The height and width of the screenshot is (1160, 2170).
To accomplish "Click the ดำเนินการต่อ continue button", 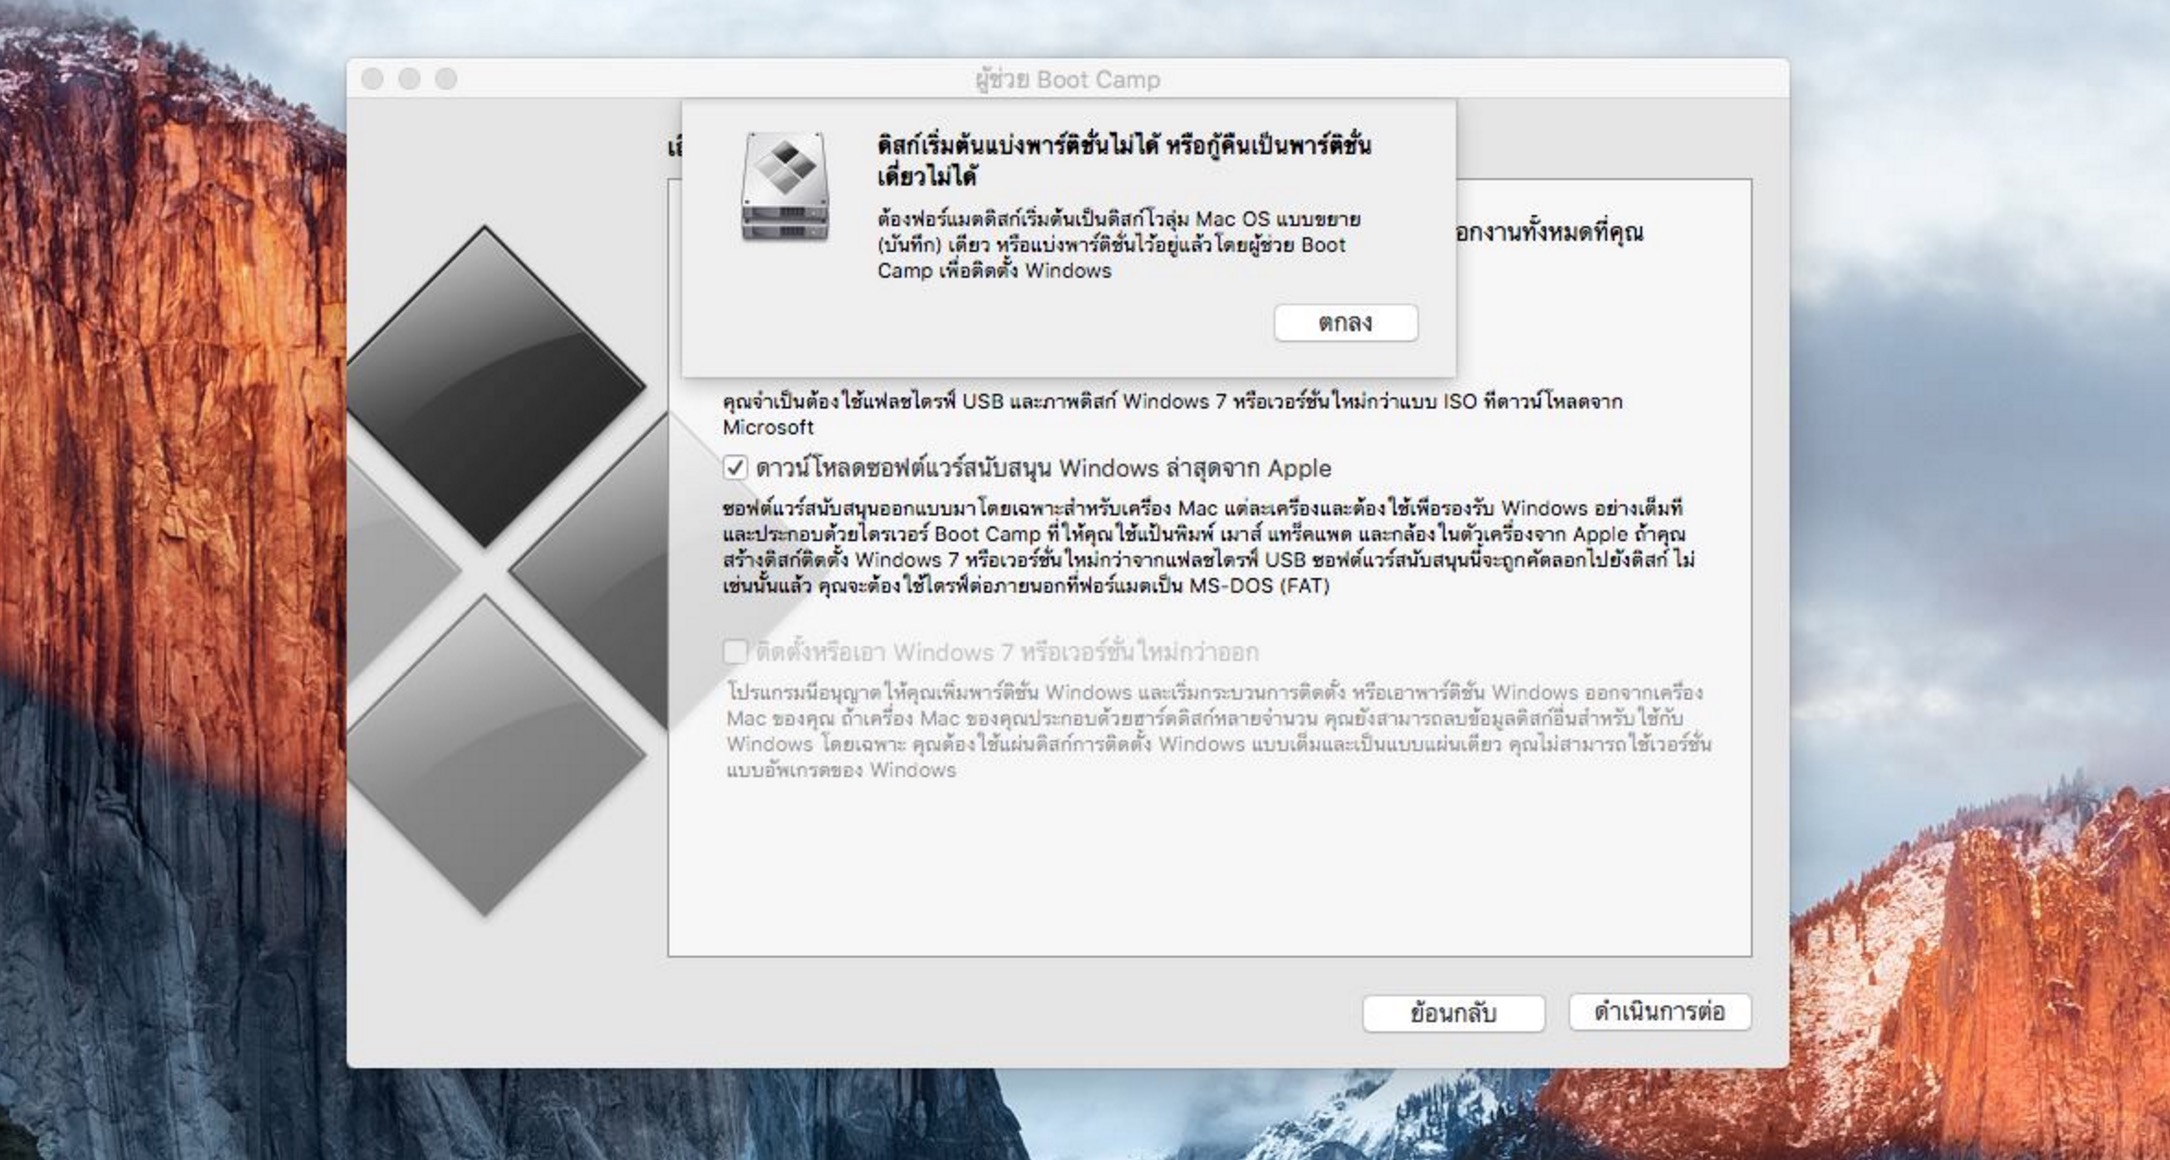I will click(x=1659, y=1012).
